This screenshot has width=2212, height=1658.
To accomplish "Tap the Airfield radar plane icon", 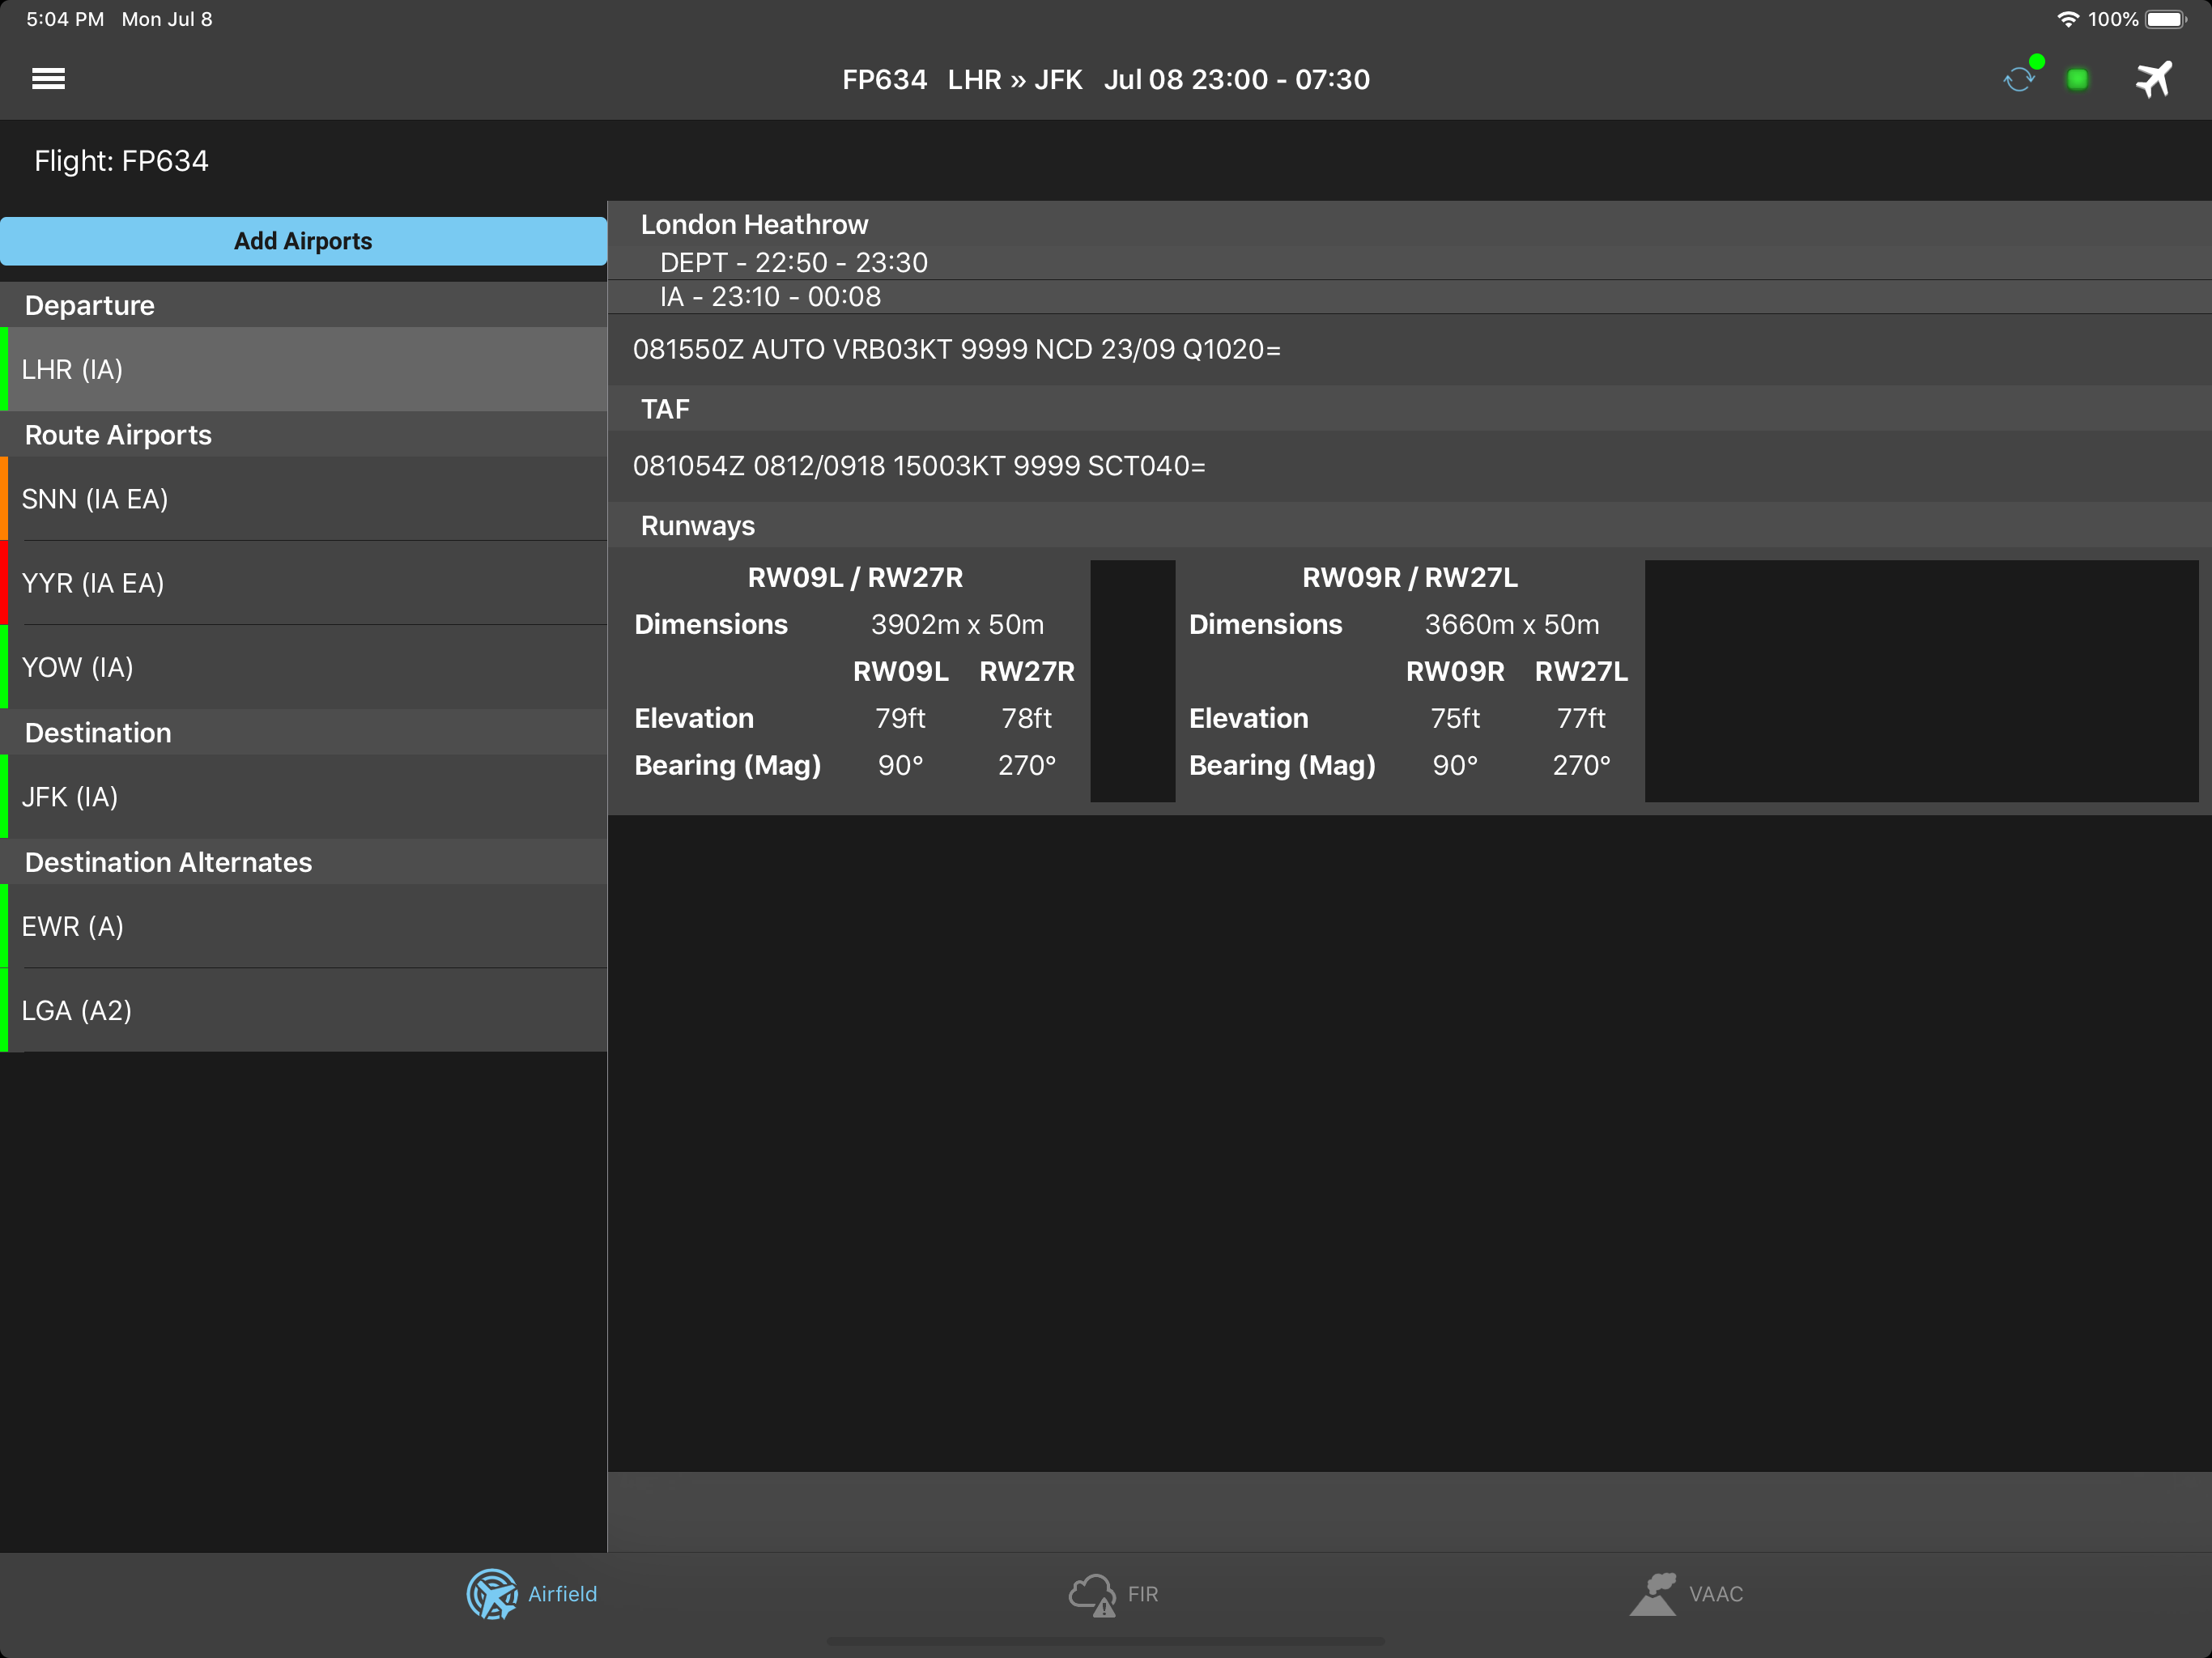I will [492, 1594].
